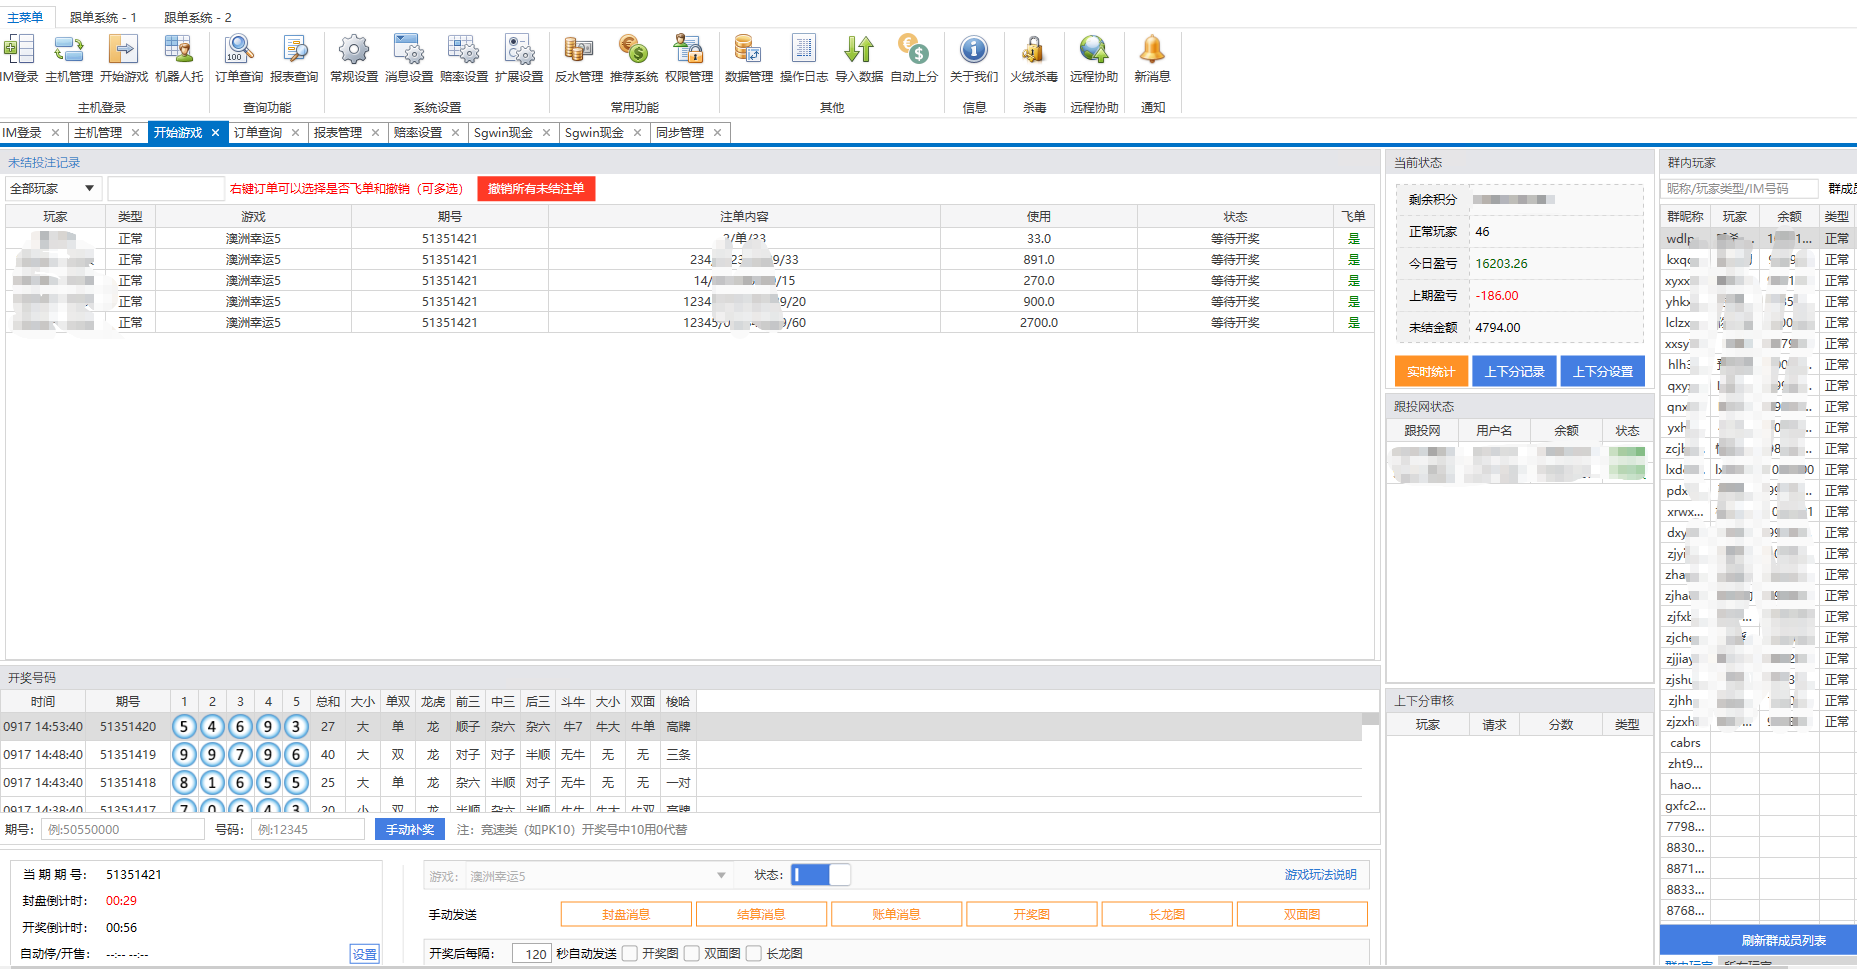Open the 远程协助 remote assistance icon
1857x969 pixels.
1094,58
